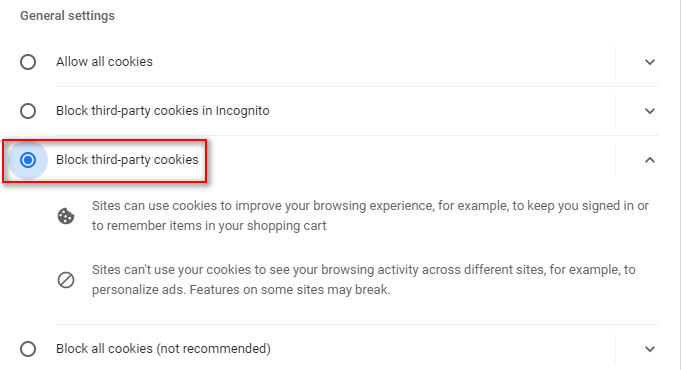The width and height of the screenshot is (681, 370).
Task: Expand details for Incognito cookie blocking
Action: [650, 111]
